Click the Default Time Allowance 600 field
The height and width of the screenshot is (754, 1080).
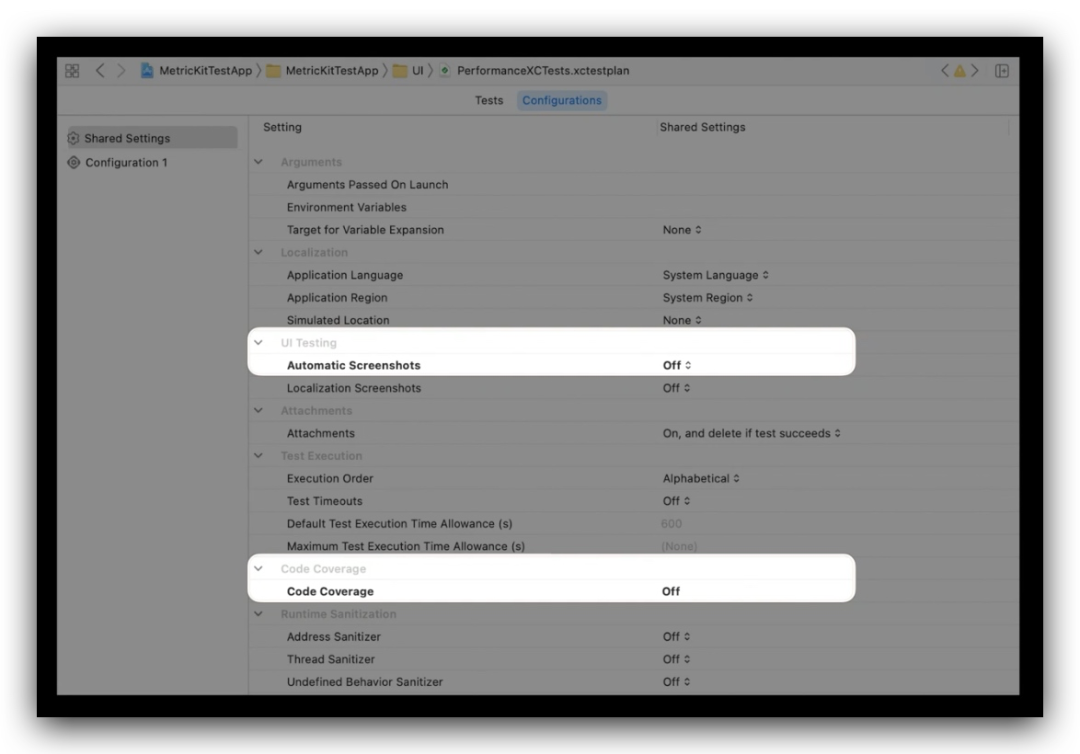click(672, 524)
